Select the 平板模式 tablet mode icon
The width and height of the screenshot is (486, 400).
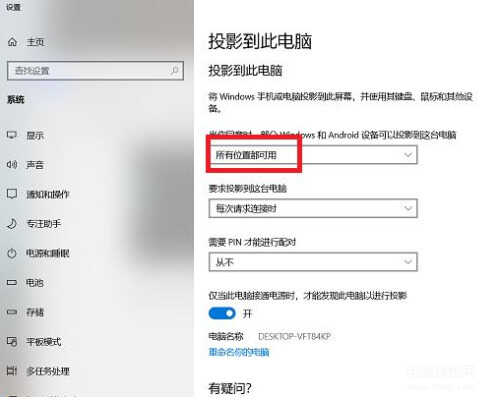[12, 341]
